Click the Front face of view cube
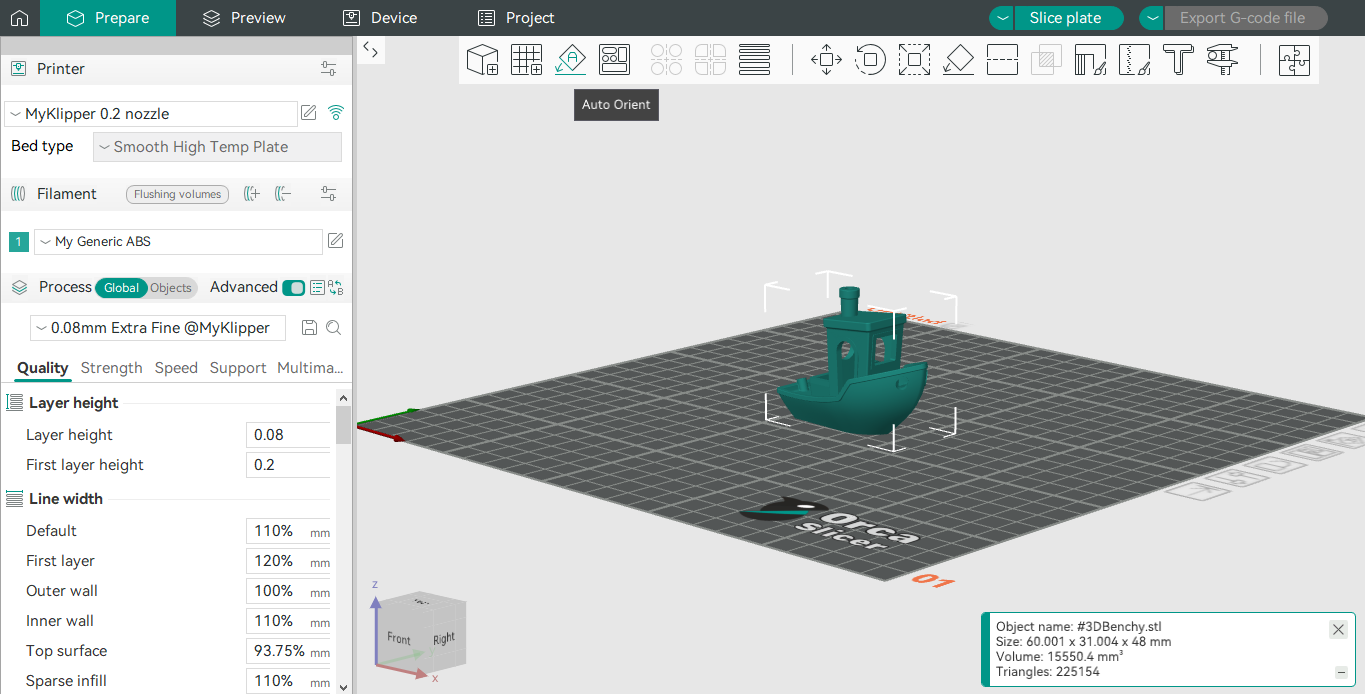This screenshot has width=1365, height=694. pos(399,638)
